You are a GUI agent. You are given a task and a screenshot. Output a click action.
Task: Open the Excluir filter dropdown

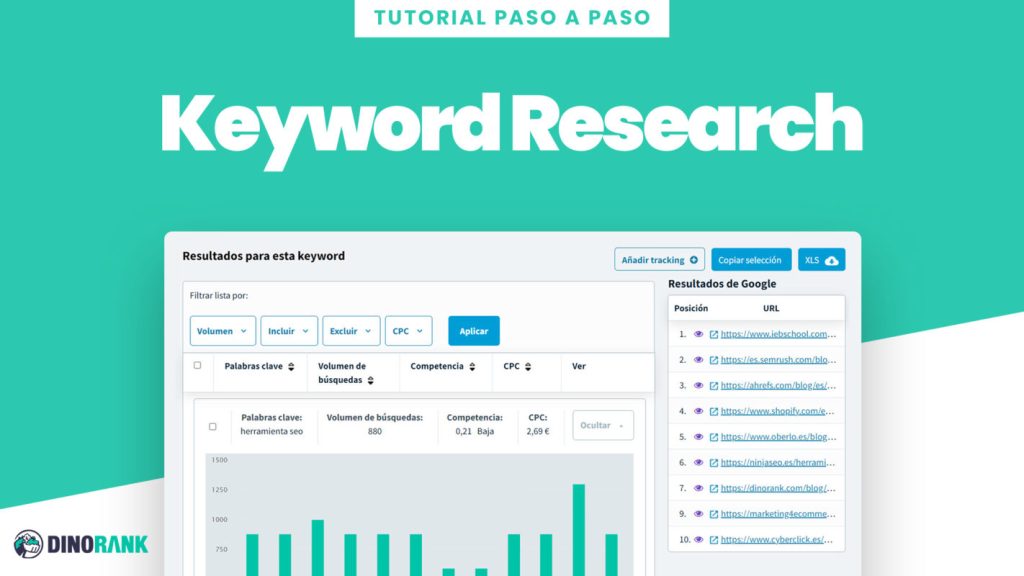tap(351, 330)
